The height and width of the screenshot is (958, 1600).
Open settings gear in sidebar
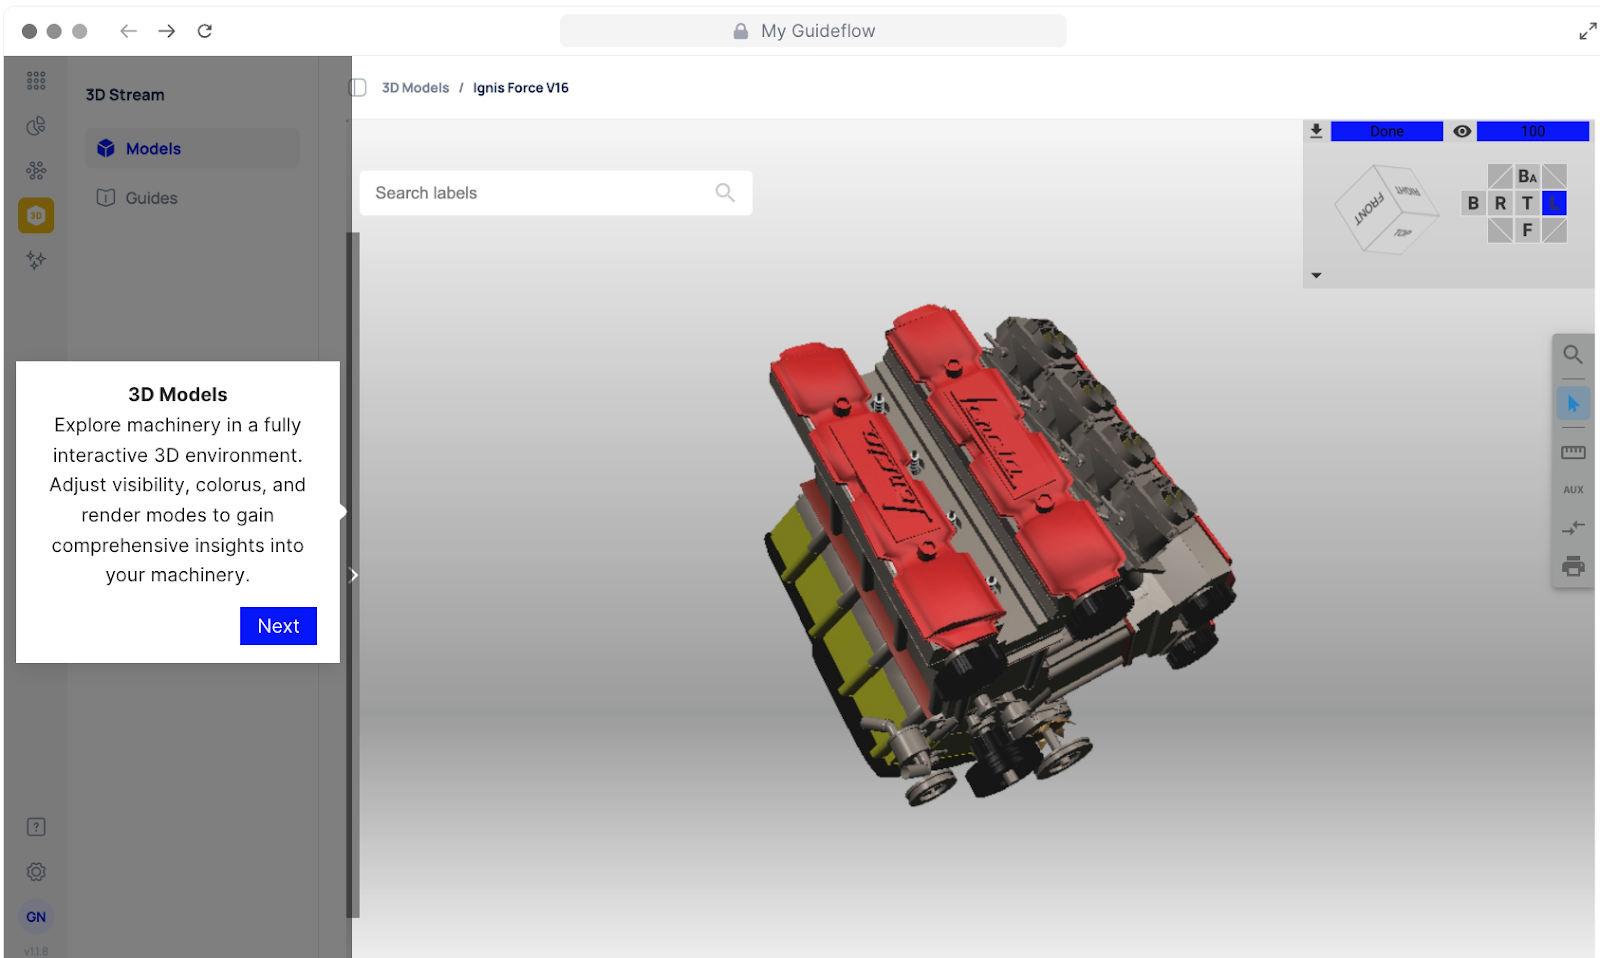[x=36, y=872]
